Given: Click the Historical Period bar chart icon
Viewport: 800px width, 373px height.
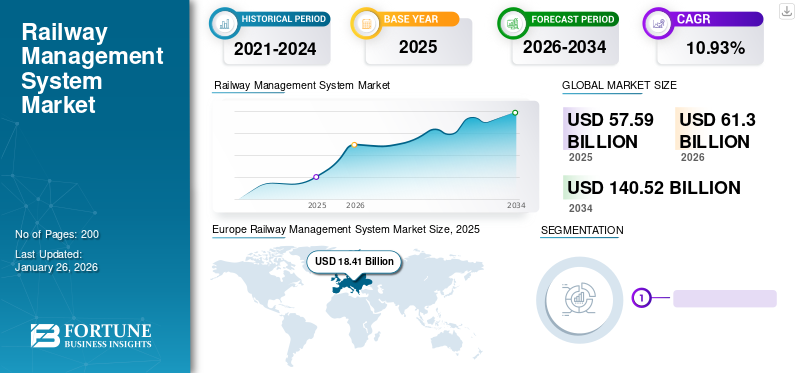Looking at the screenshot, I should (224, 23).
